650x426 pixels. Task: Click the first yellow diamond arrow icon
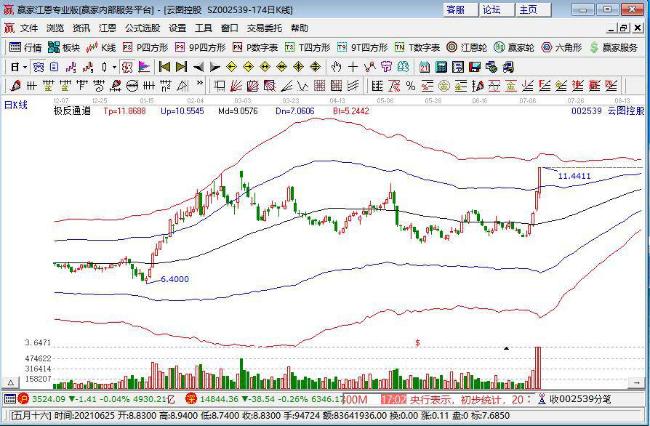point(231,67)
